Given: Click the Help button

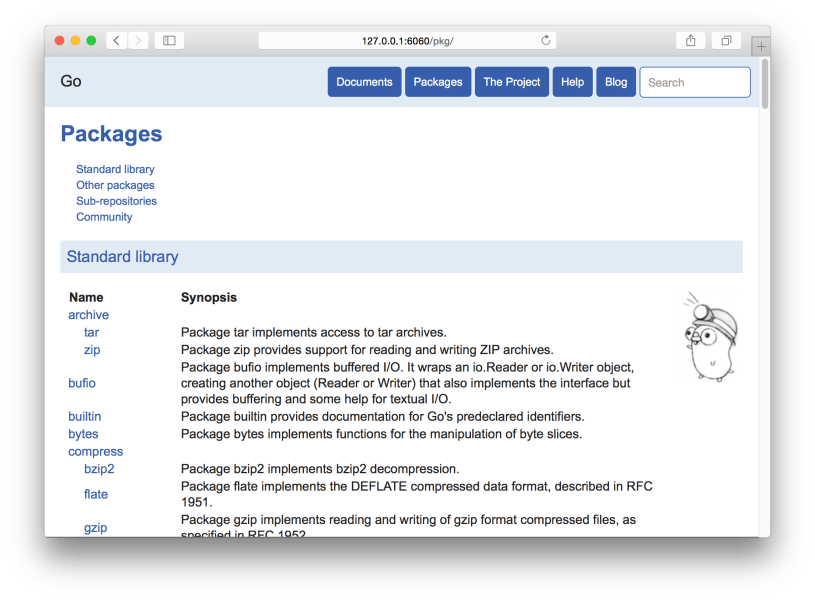Looking at the screenshot, I should coord(572,82).
